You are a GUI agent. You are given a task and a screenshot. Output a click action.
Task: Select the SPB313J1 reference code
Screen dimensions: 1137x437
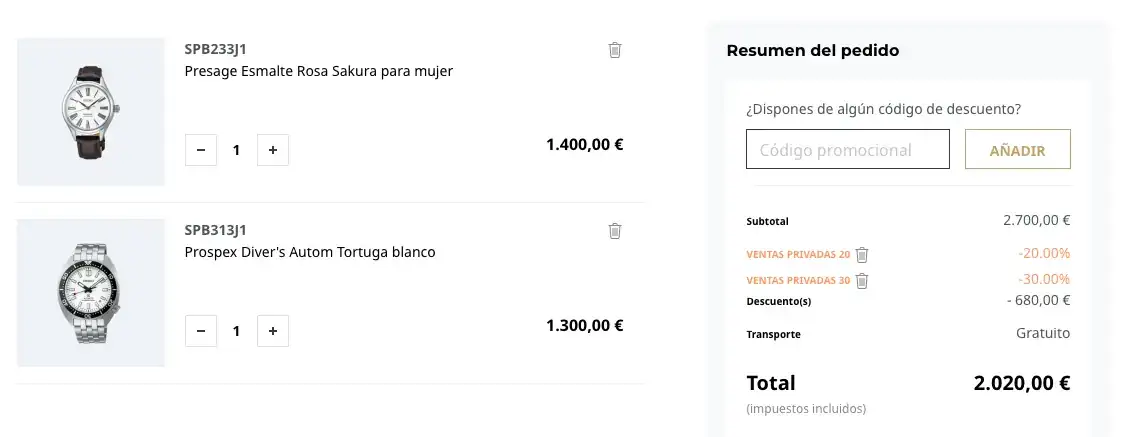coord(215,230)
